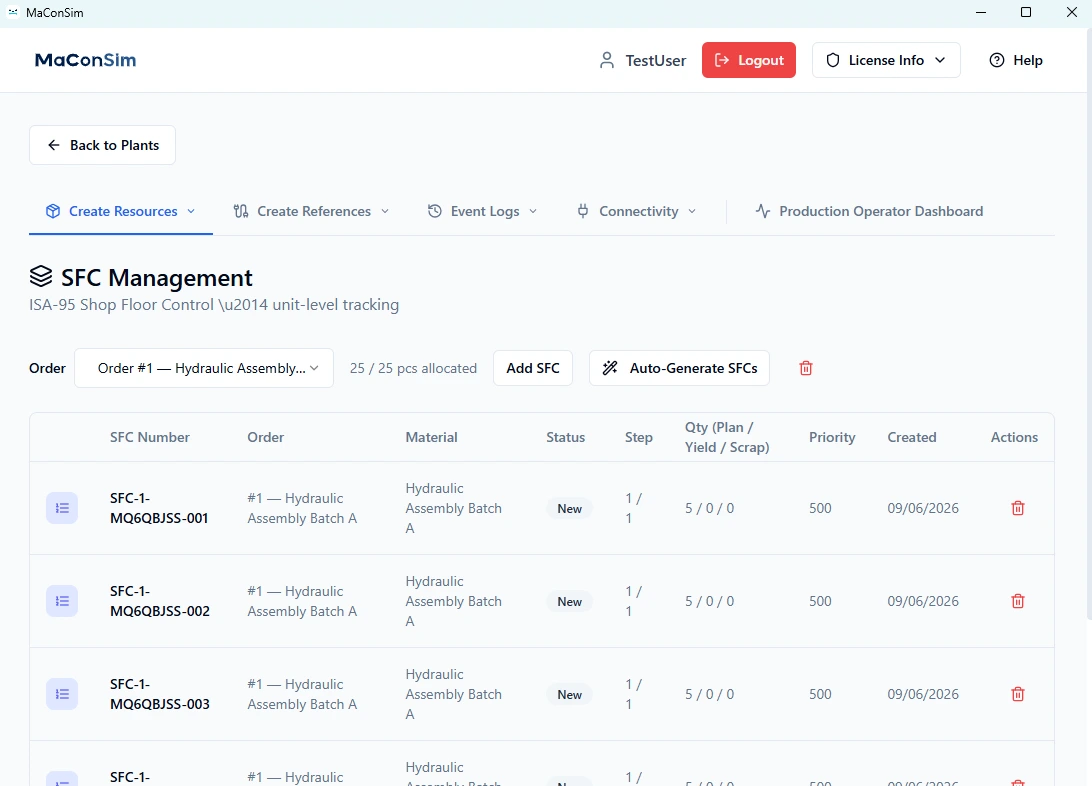The width and height of the screenshot is (1092, 786).
Task: Click the TestUser profile icon
Action: (x=607, y=61)
